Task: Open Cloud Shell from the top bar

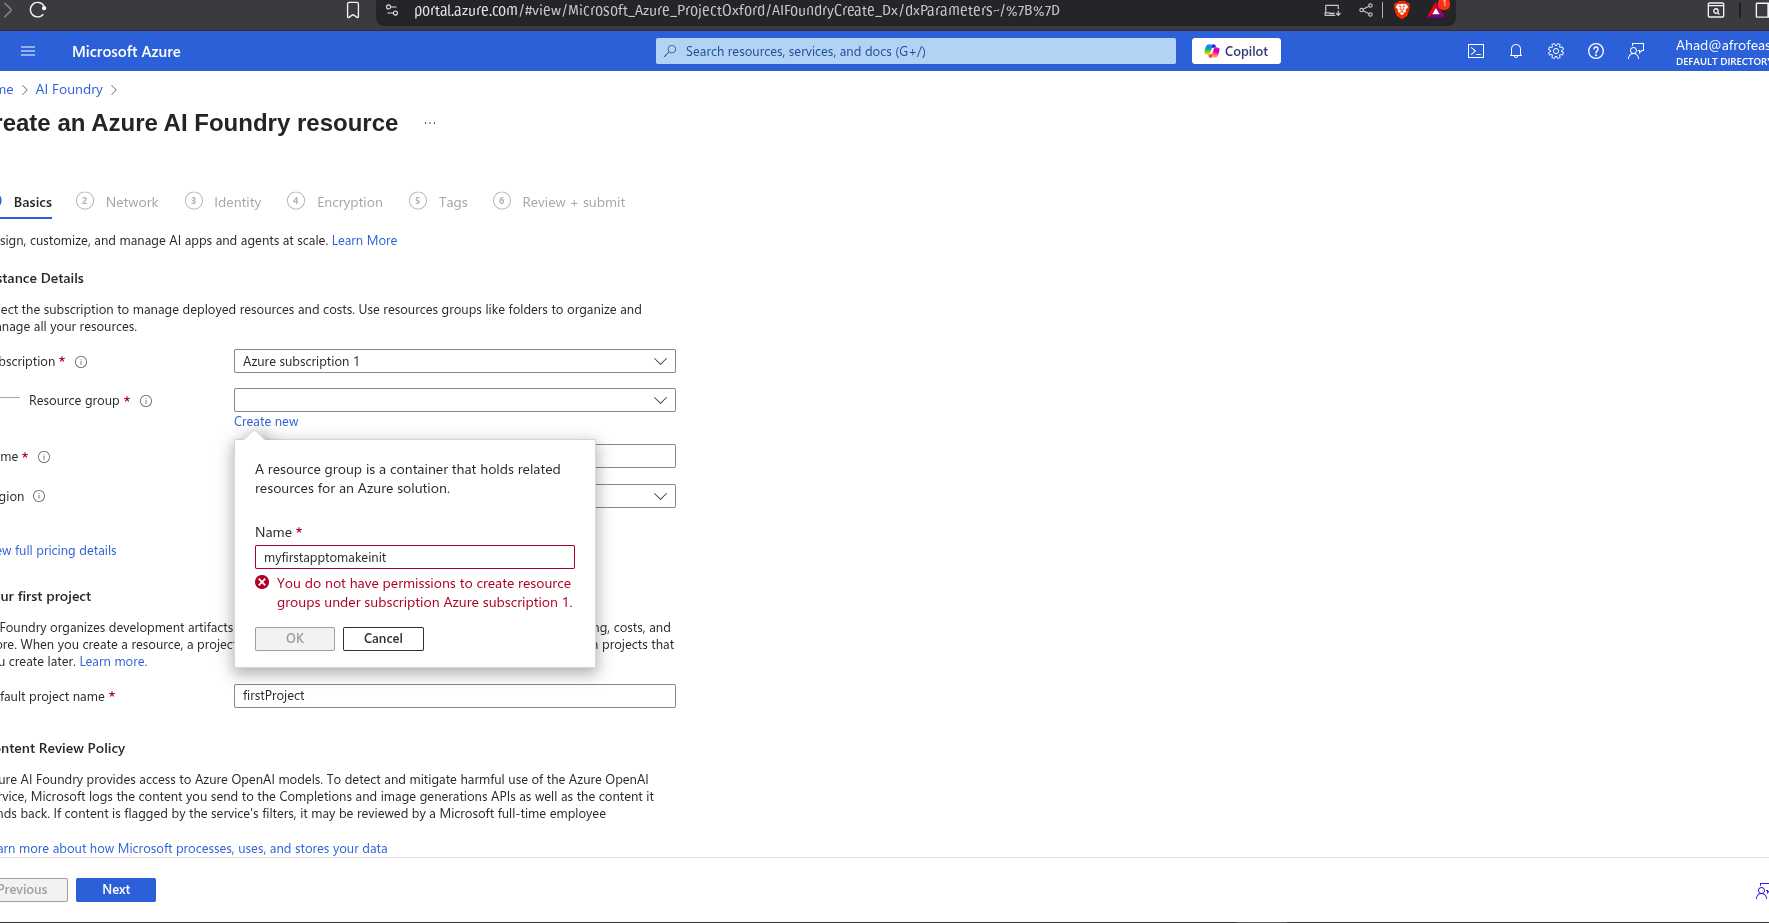Action: pyautogui.click(x=1476, y=51)
